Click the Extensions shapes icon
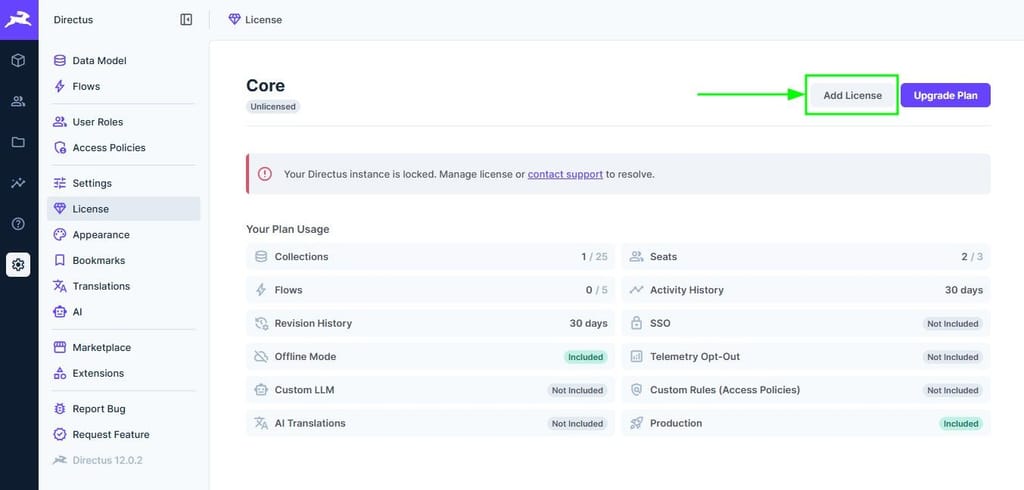Screen dimensions: 1024x490 click(x=59, y=373)
